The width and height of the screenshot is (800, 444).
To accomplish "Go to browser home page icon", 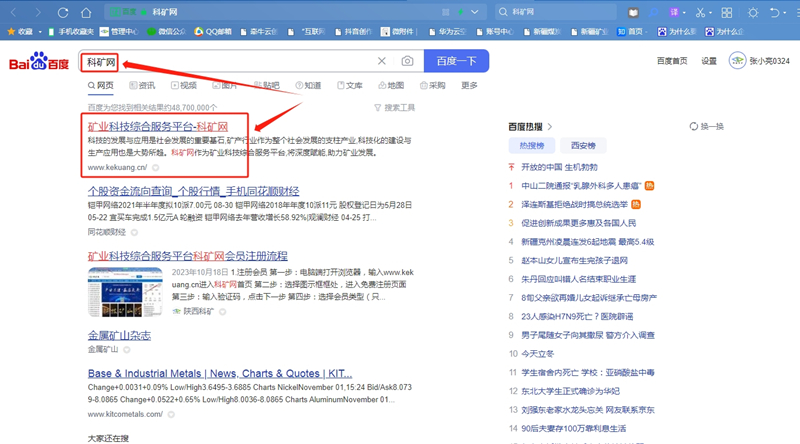I will pyautogui.click(x=86, y=12).
